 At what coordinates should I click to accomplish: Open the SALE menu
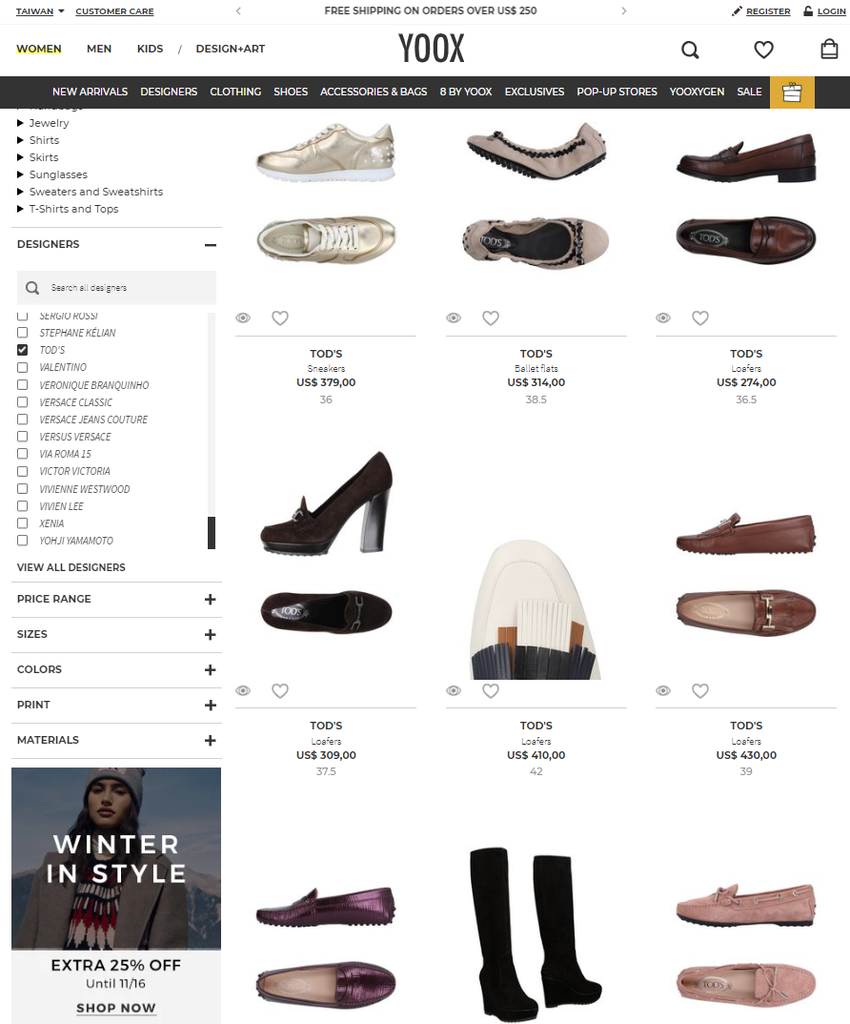coord(749,92)
